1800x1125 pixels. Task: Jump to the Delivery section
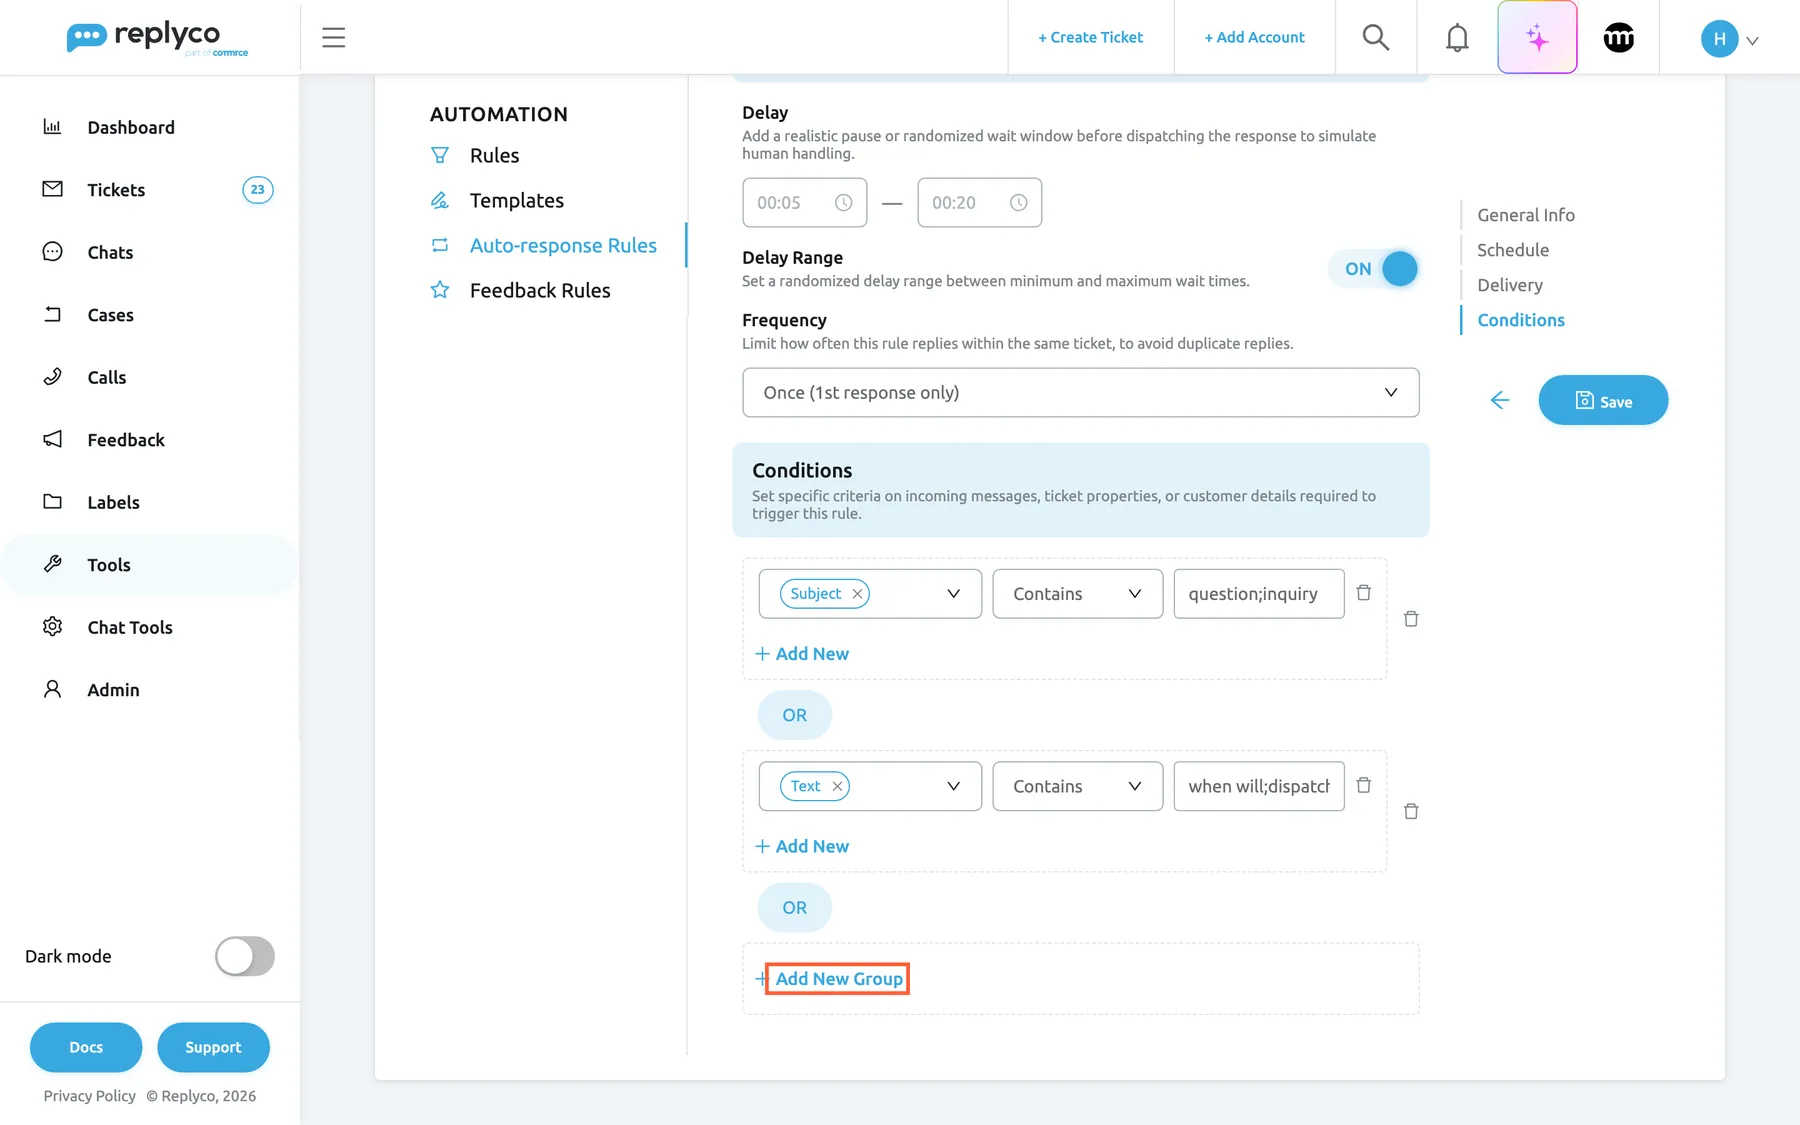click(1509, 285)
